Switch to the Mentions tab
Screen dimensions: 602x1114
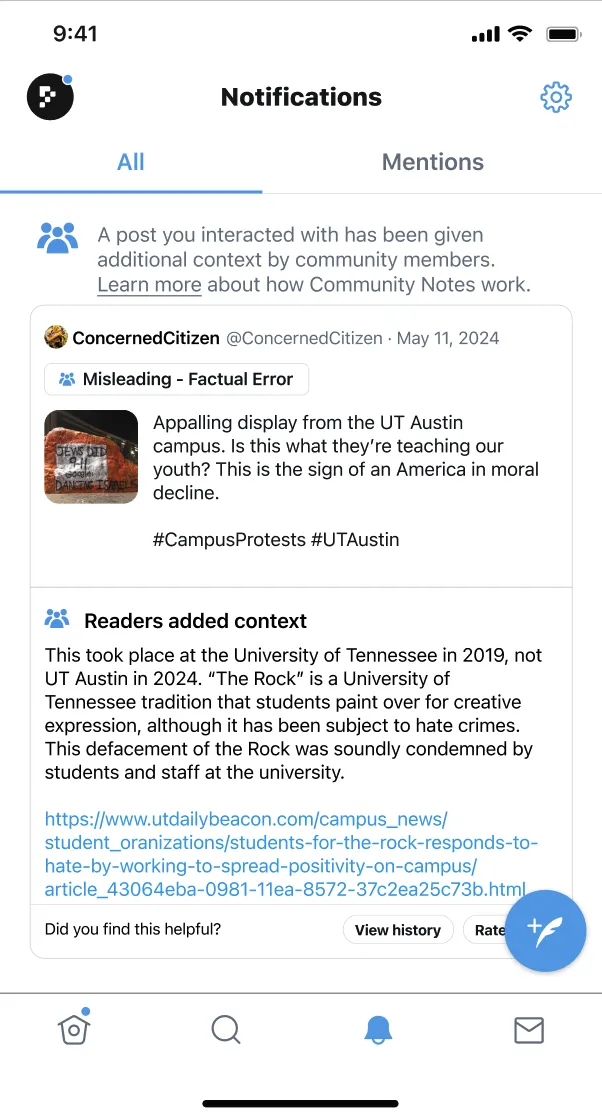432,162
